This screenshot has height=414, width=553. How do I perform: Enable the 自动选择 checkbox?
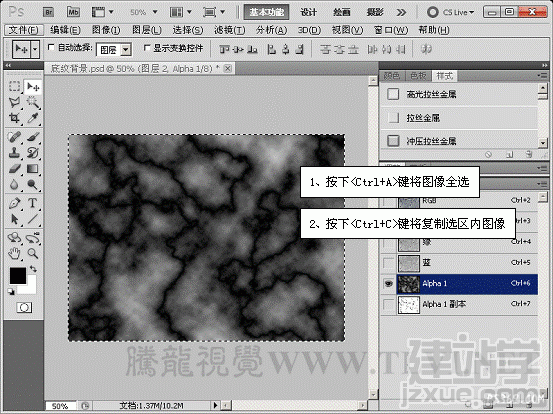point(51,47)
